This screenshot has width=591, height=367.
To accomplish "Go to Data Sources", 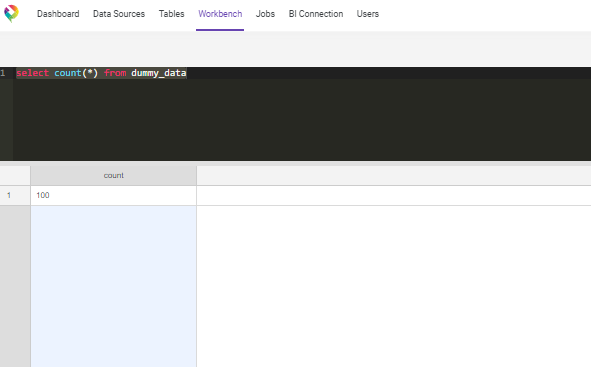I will 119,14.
